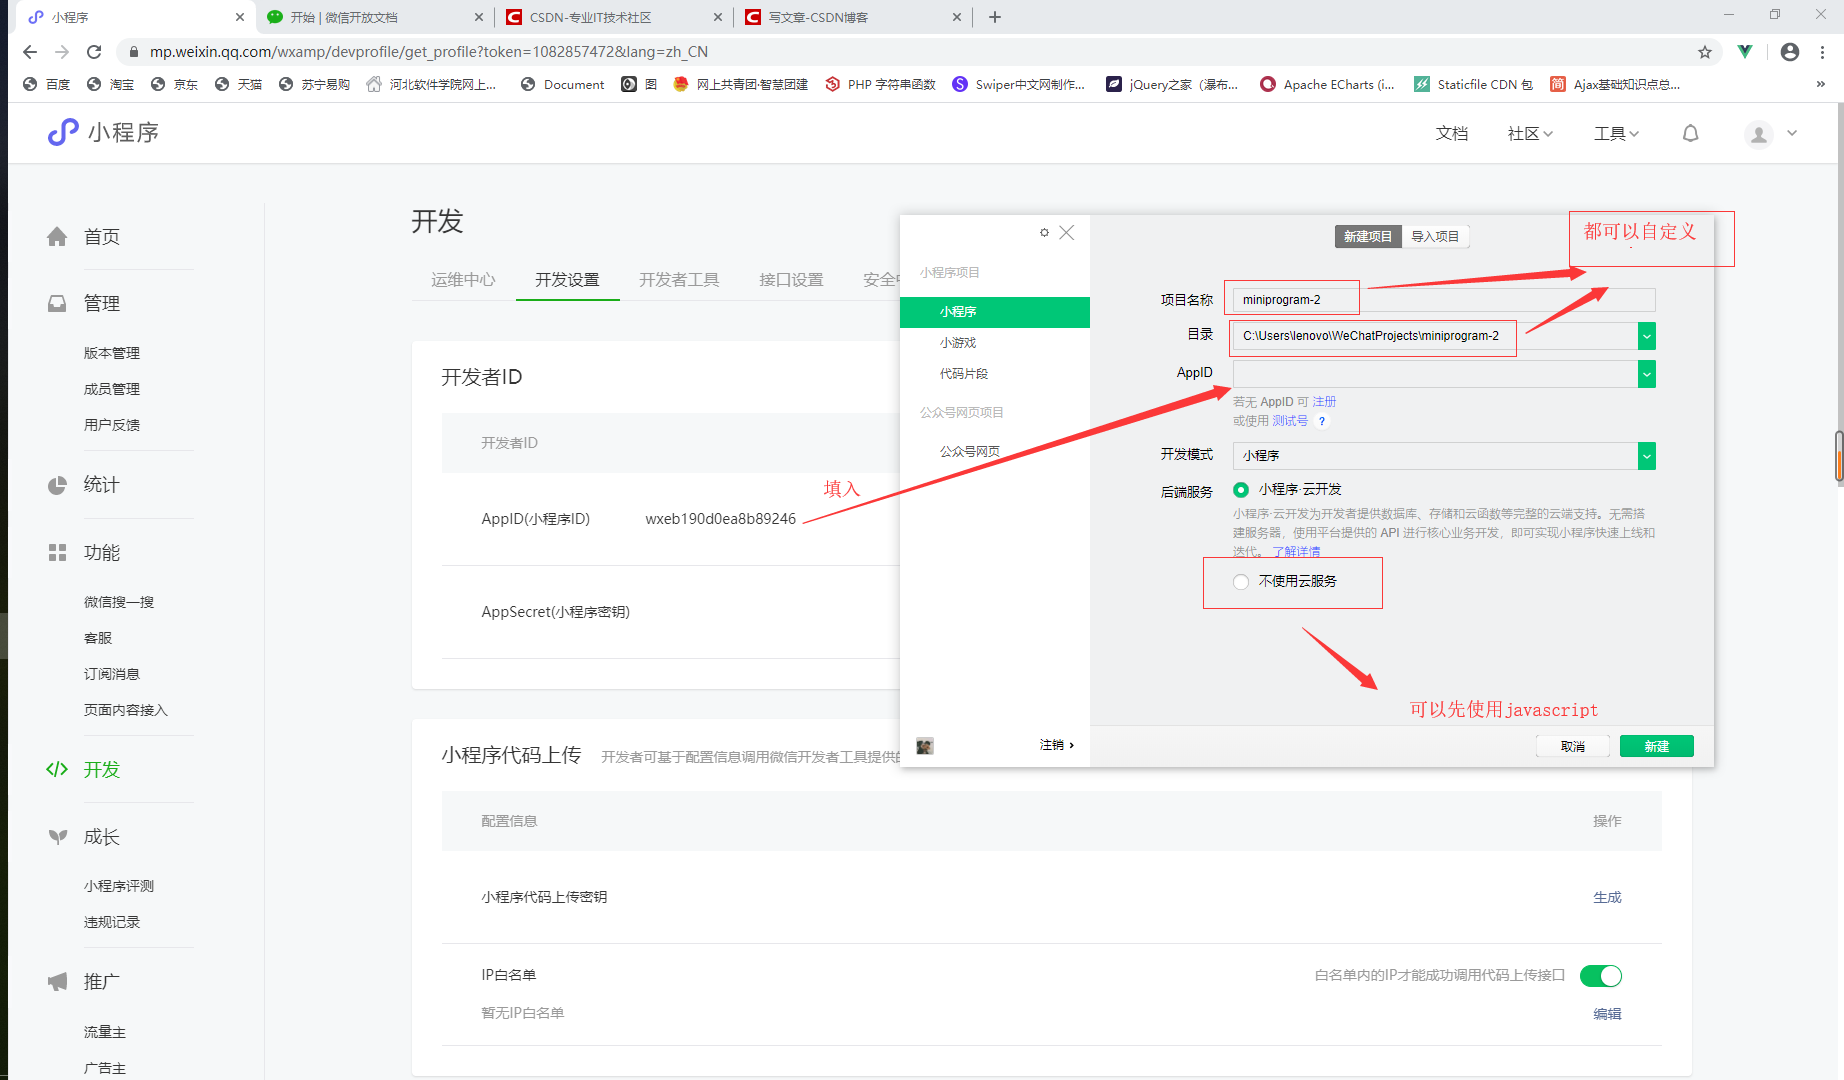This screenshot has width=1844, height=1080.
Task: Open the notification bell icon
Action: pos(1690,133)
